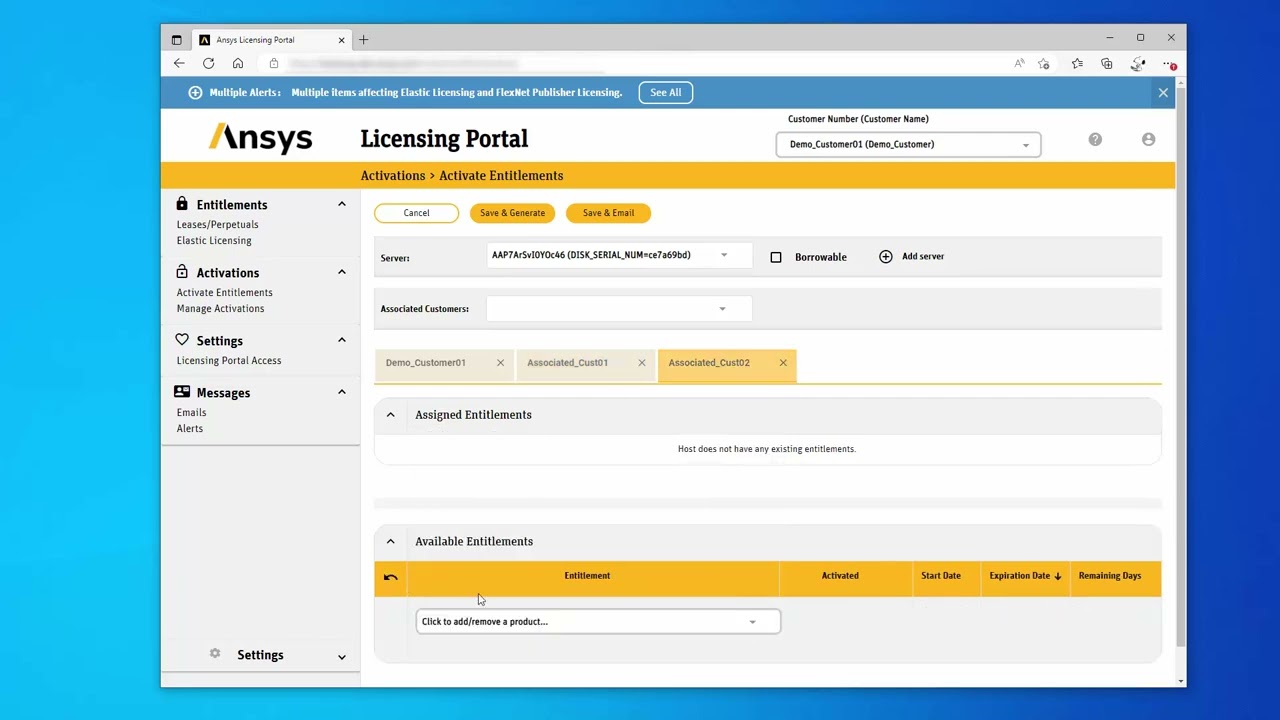Switch to the Associated_Cust01 tab
This screenshot has width=1280, height=720.
(567, 363)
